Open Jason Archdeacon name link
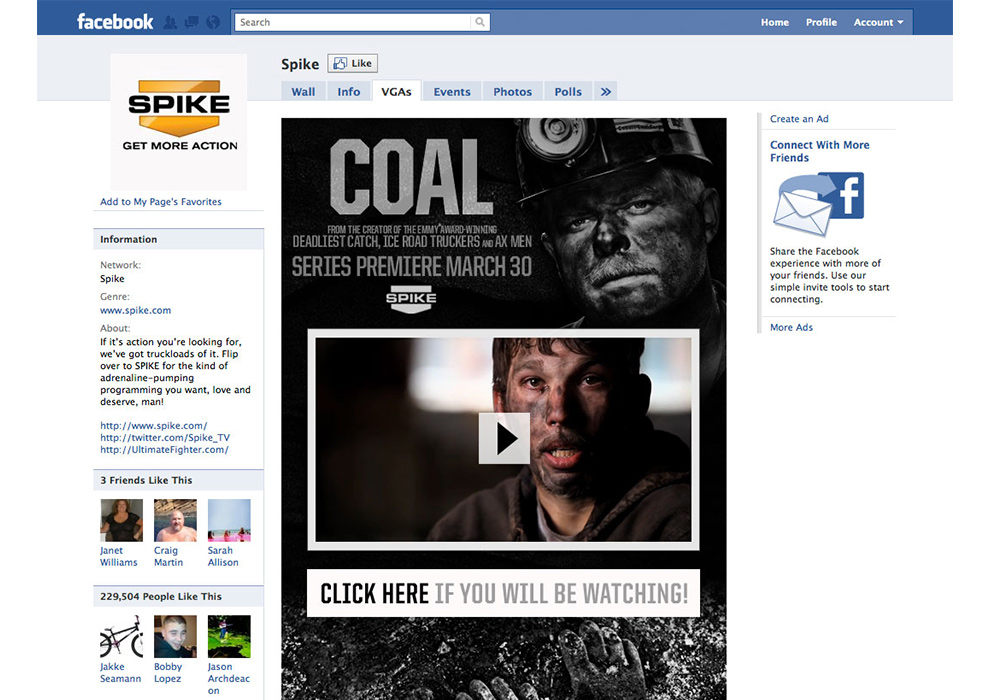 point(229,679)
